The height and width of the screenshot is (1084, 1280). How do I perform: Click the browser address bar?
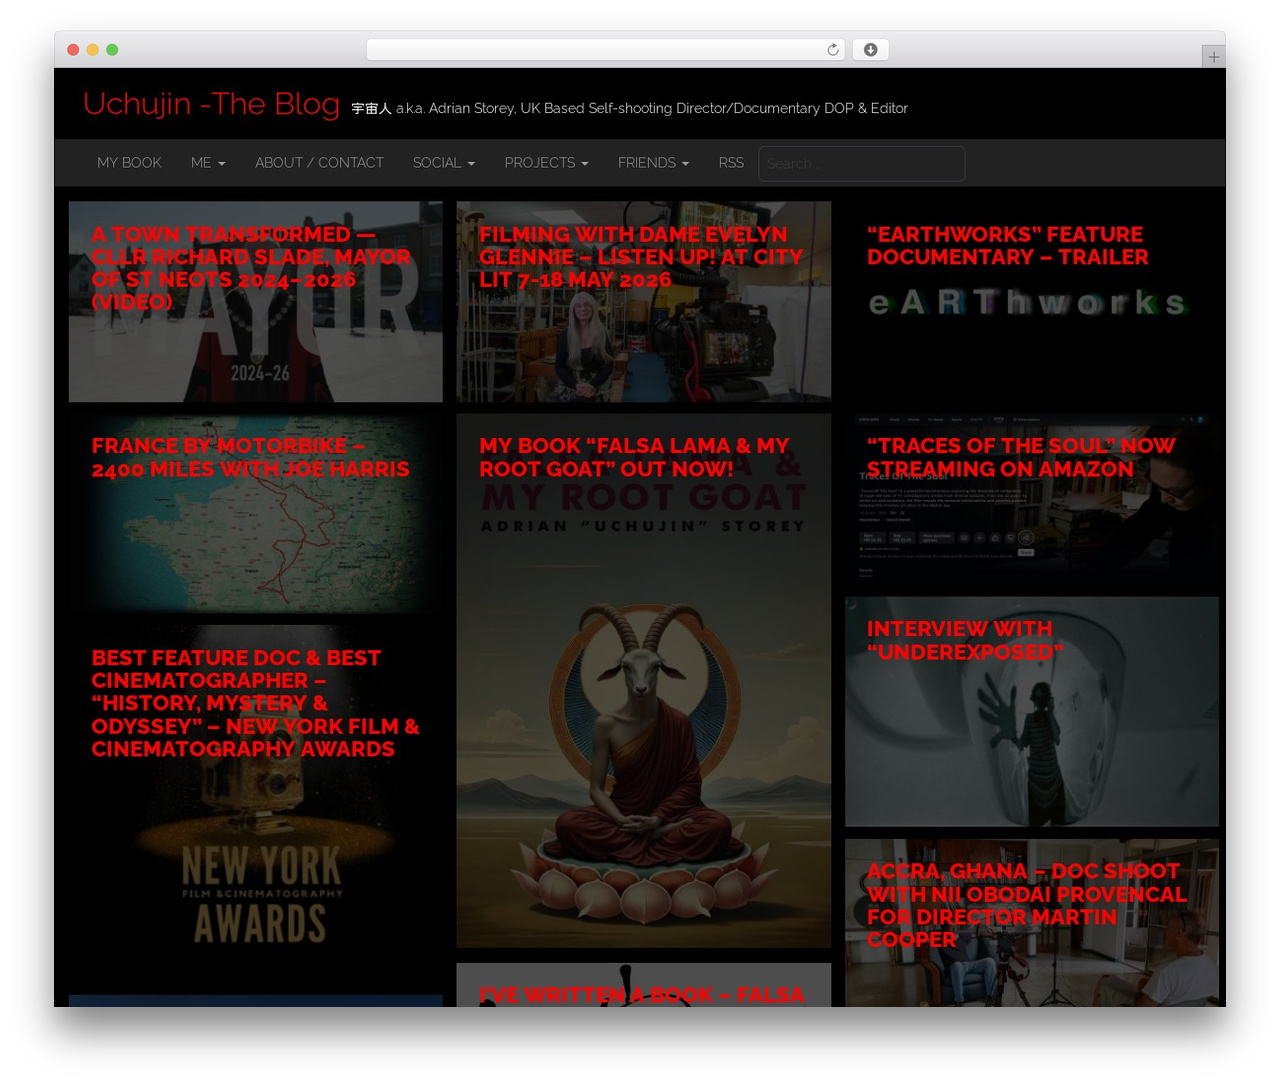coord(605,50)
